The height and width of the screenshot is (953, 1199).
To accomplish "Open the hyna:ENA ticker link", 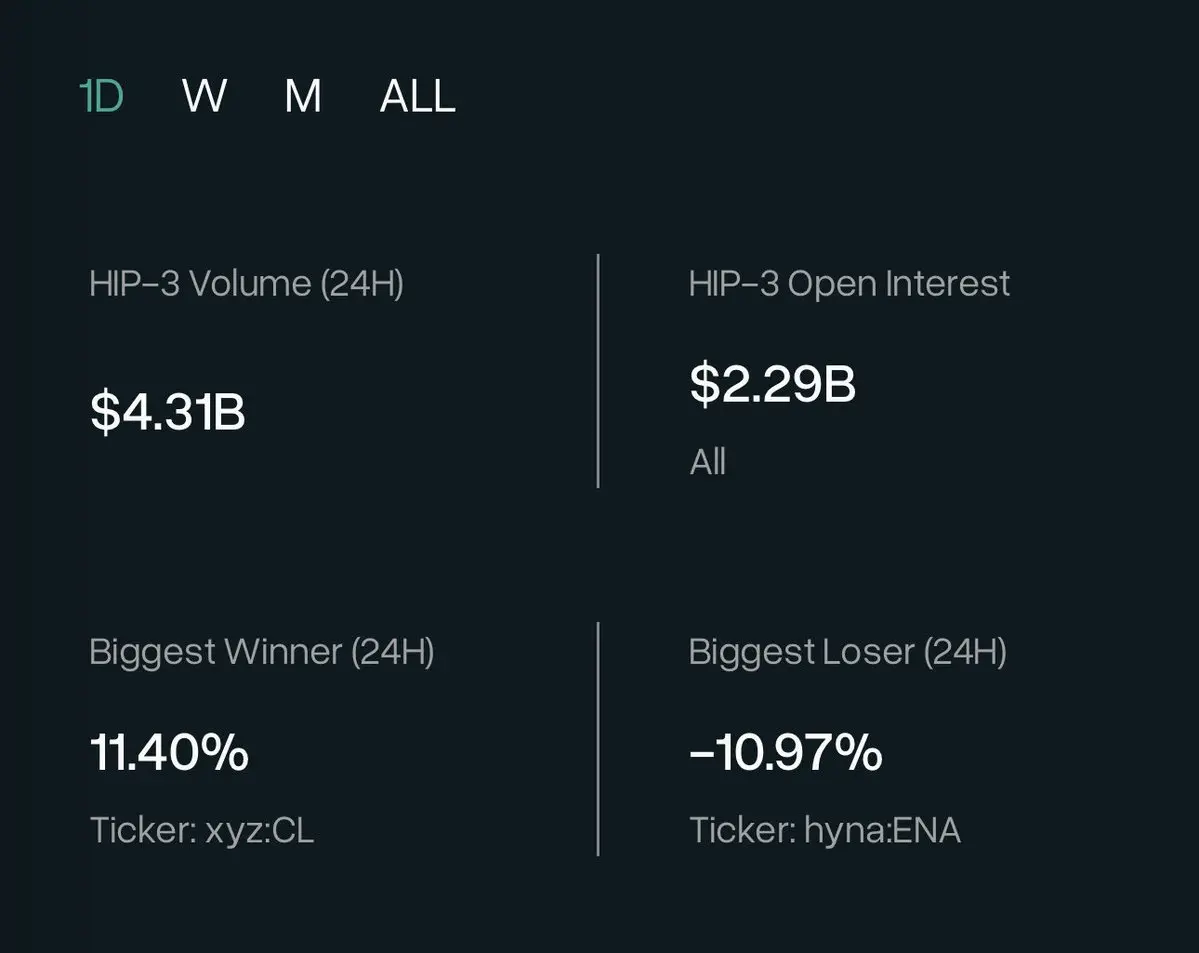I will 882,830.
